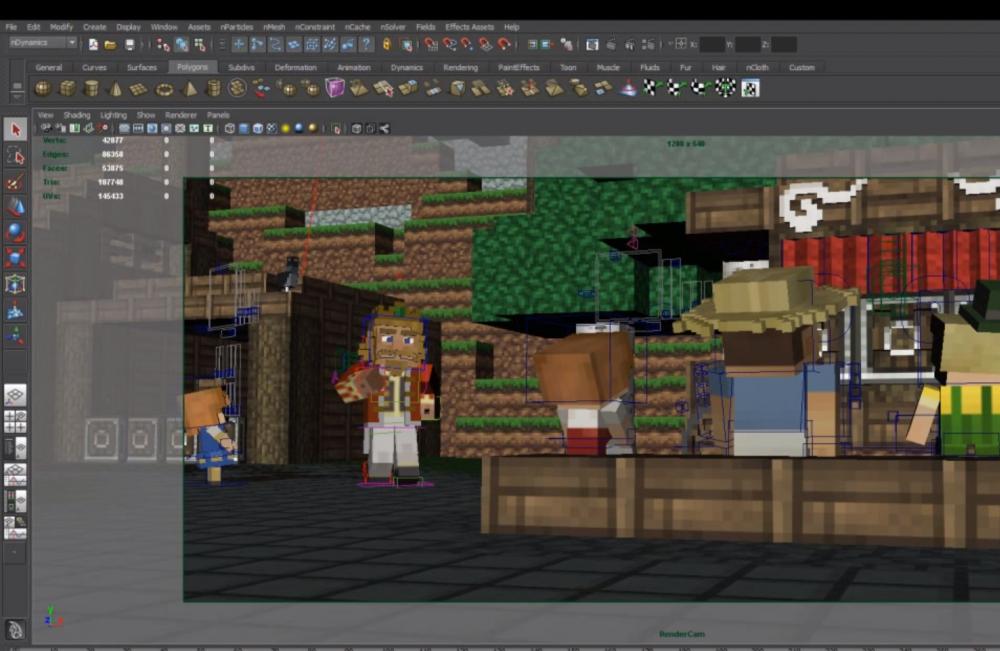This screenshot has height=651, width=1000.
Task: Click the Faces count value 53875
Action: click(x=112, y=168)
